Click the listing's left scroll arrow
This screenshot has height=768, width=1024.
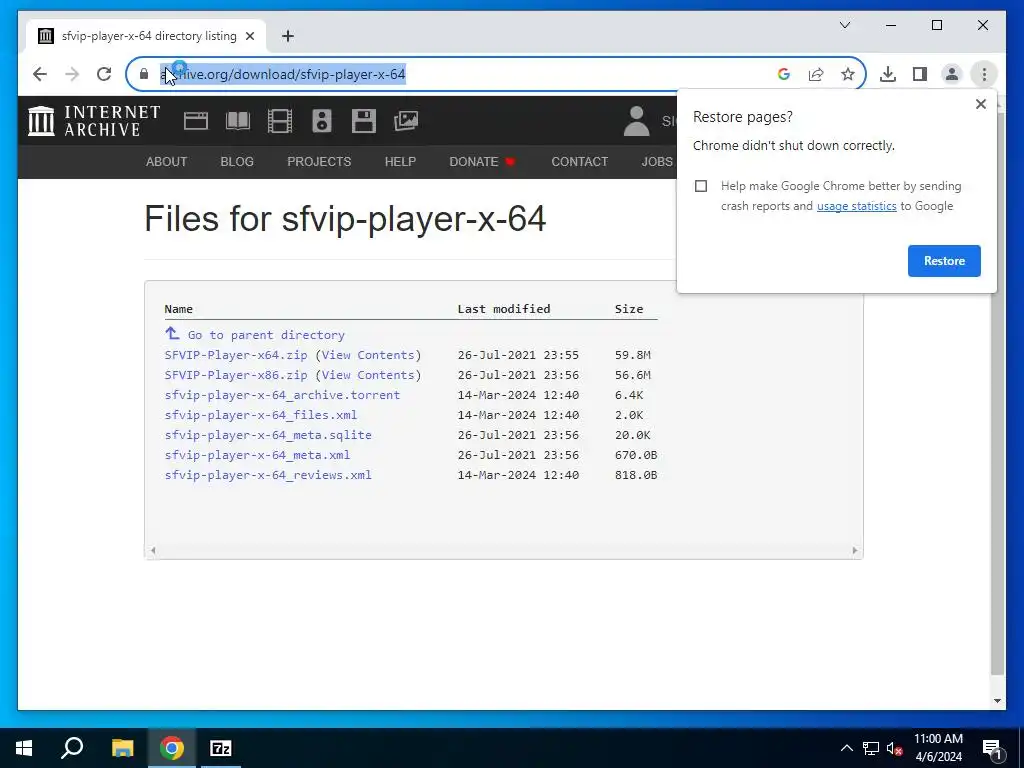tap(153, 551)
